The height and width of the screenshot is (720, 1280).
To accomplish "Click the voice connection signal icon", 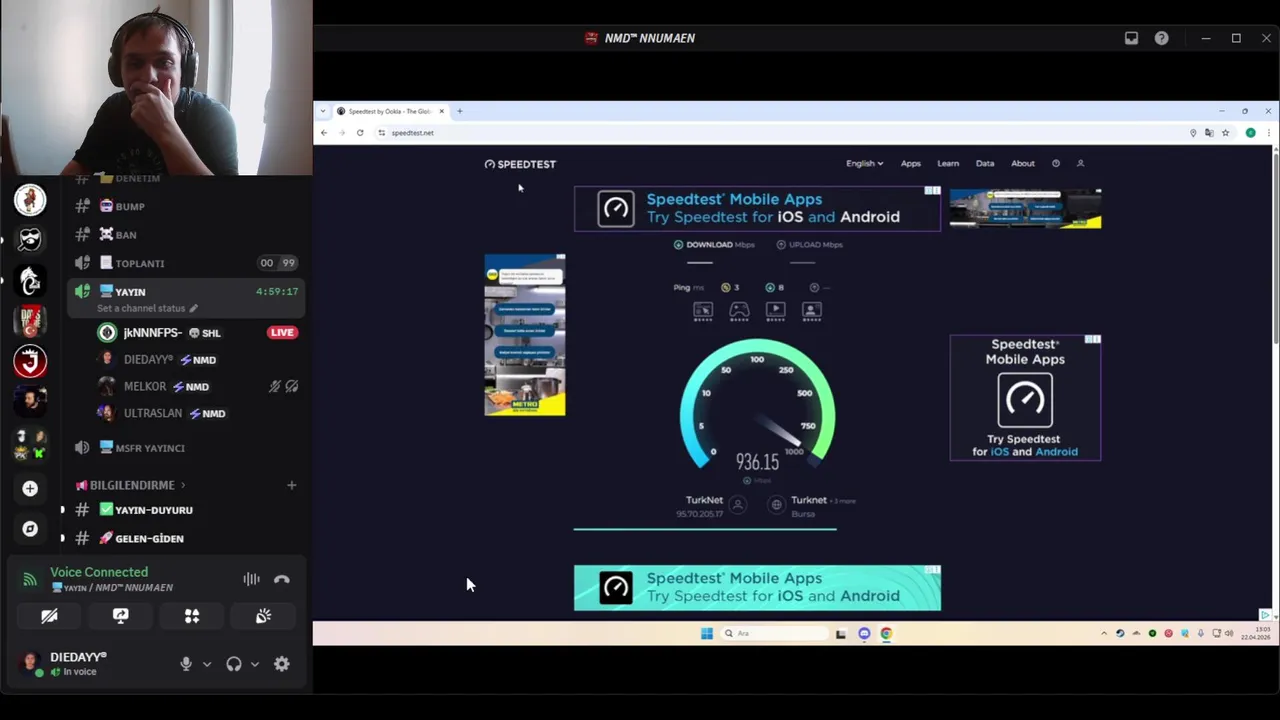I will click(30, 579).
